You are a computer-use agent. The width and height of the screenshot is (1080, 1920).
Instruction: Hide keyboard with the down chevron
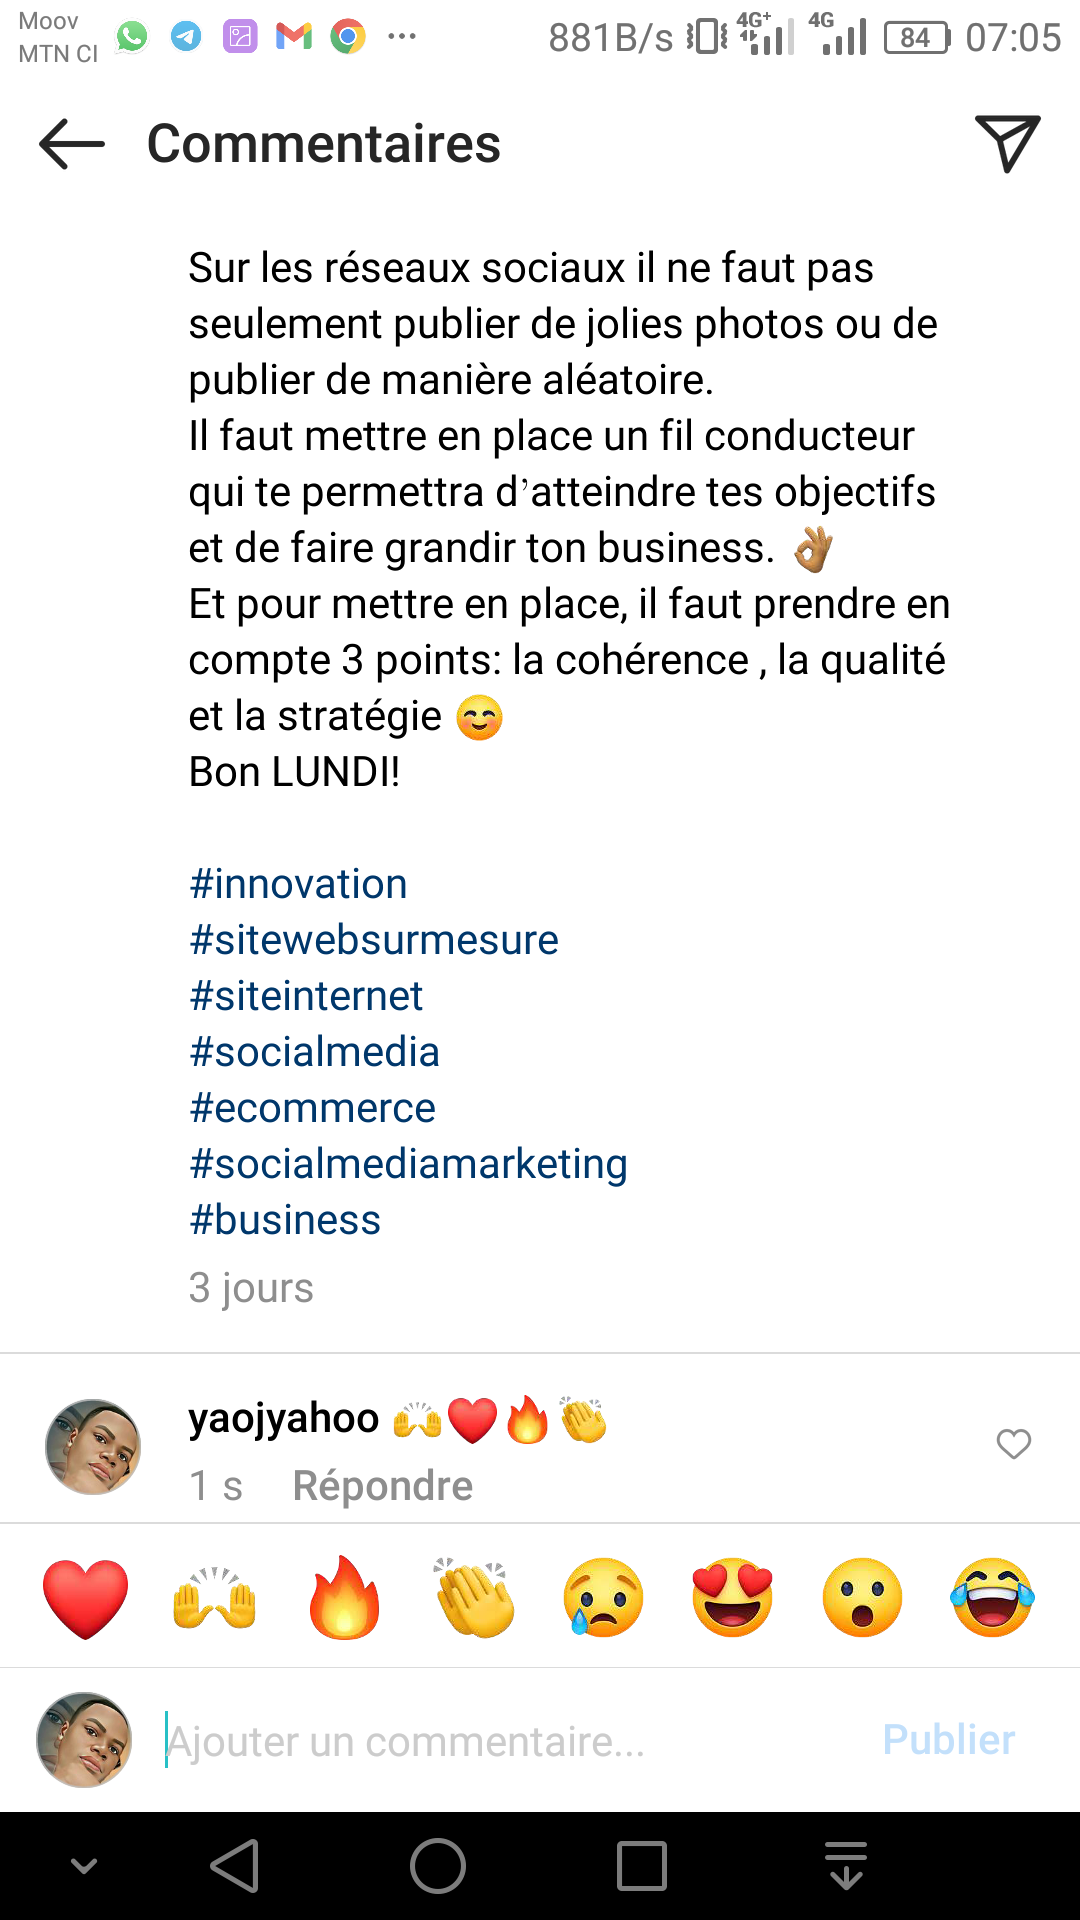pyautogui.click(x=84, y=1866)
